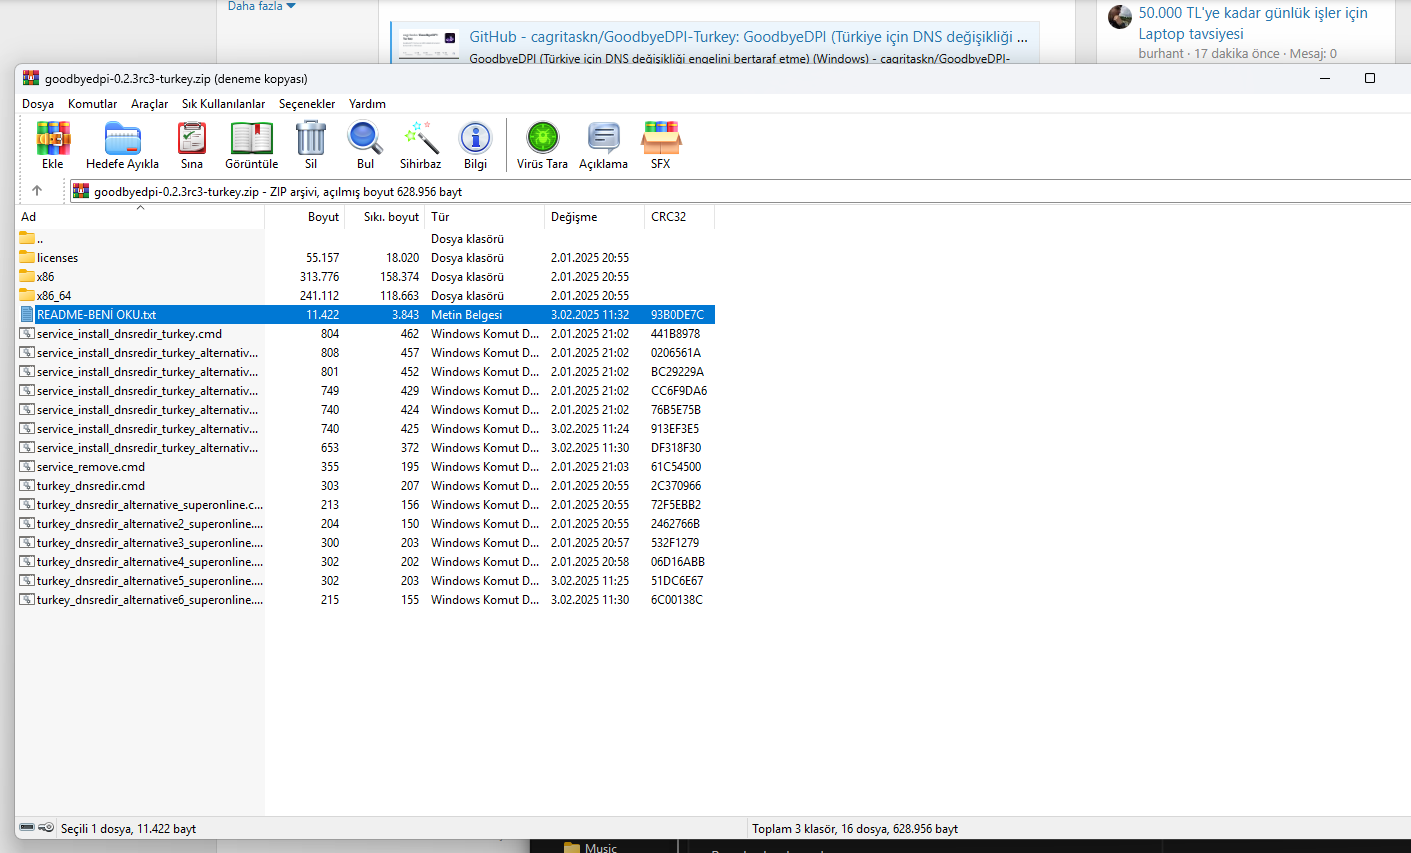1411x853 pixels.
Task: Select turkey_dnsredir_alternative4_superonline file name
Action: click(x=150, y=562)
